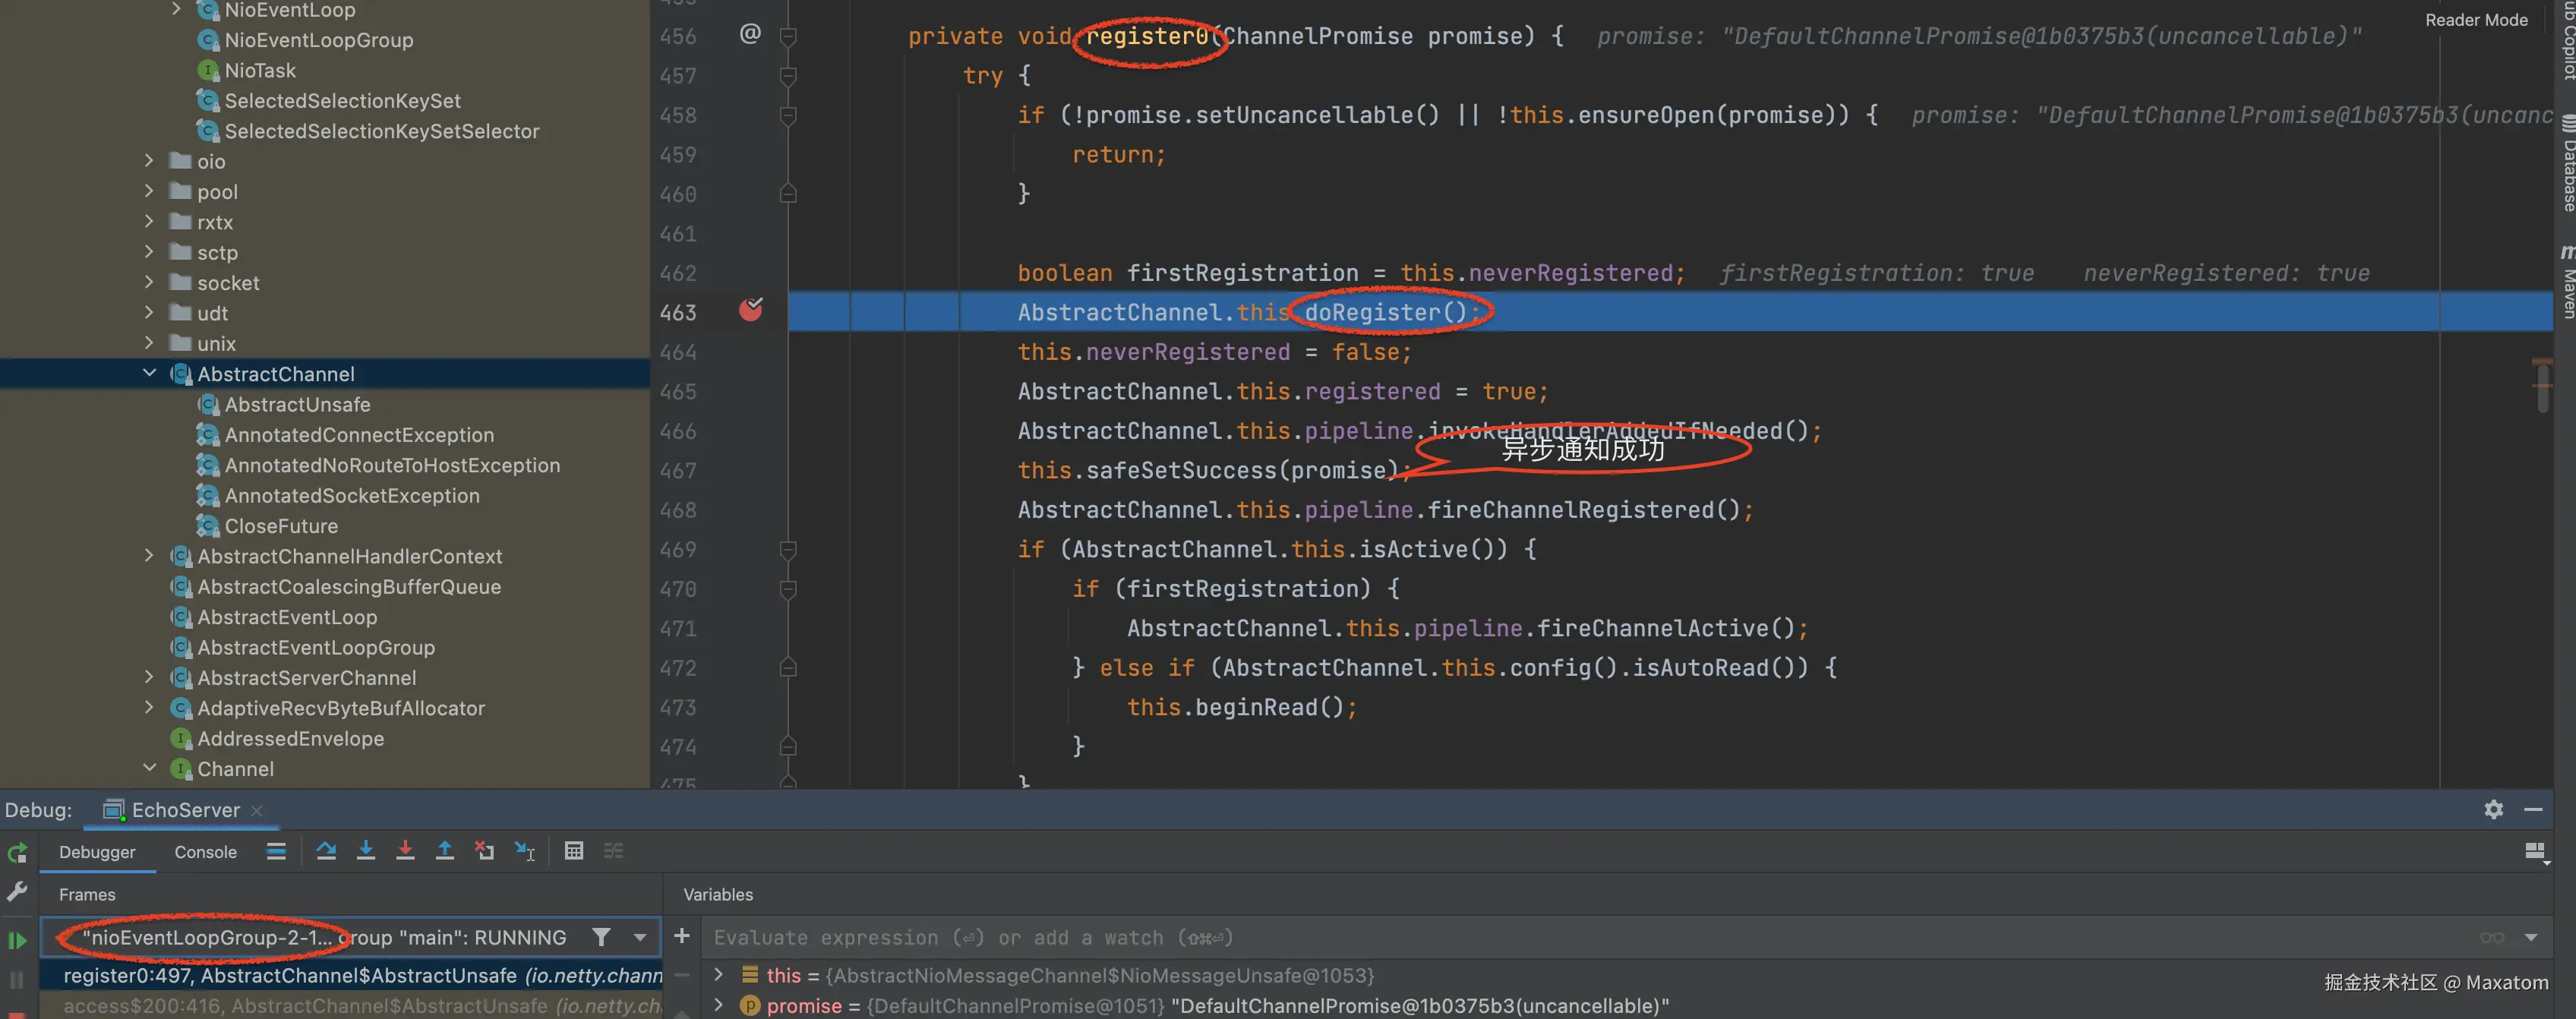
Task: Click the red Force Step Into icon
Action: click(405, 851)
